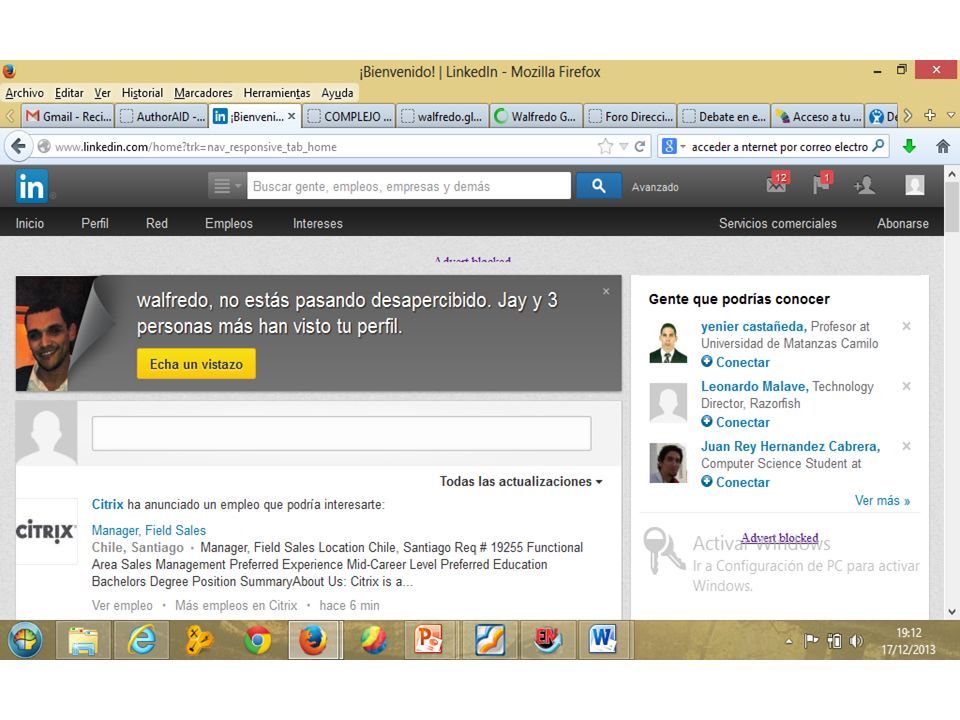This screenshot has height=720, width=960.
Task: Click the Citrix logo thumbnail
Action: (x=46, y=531)
